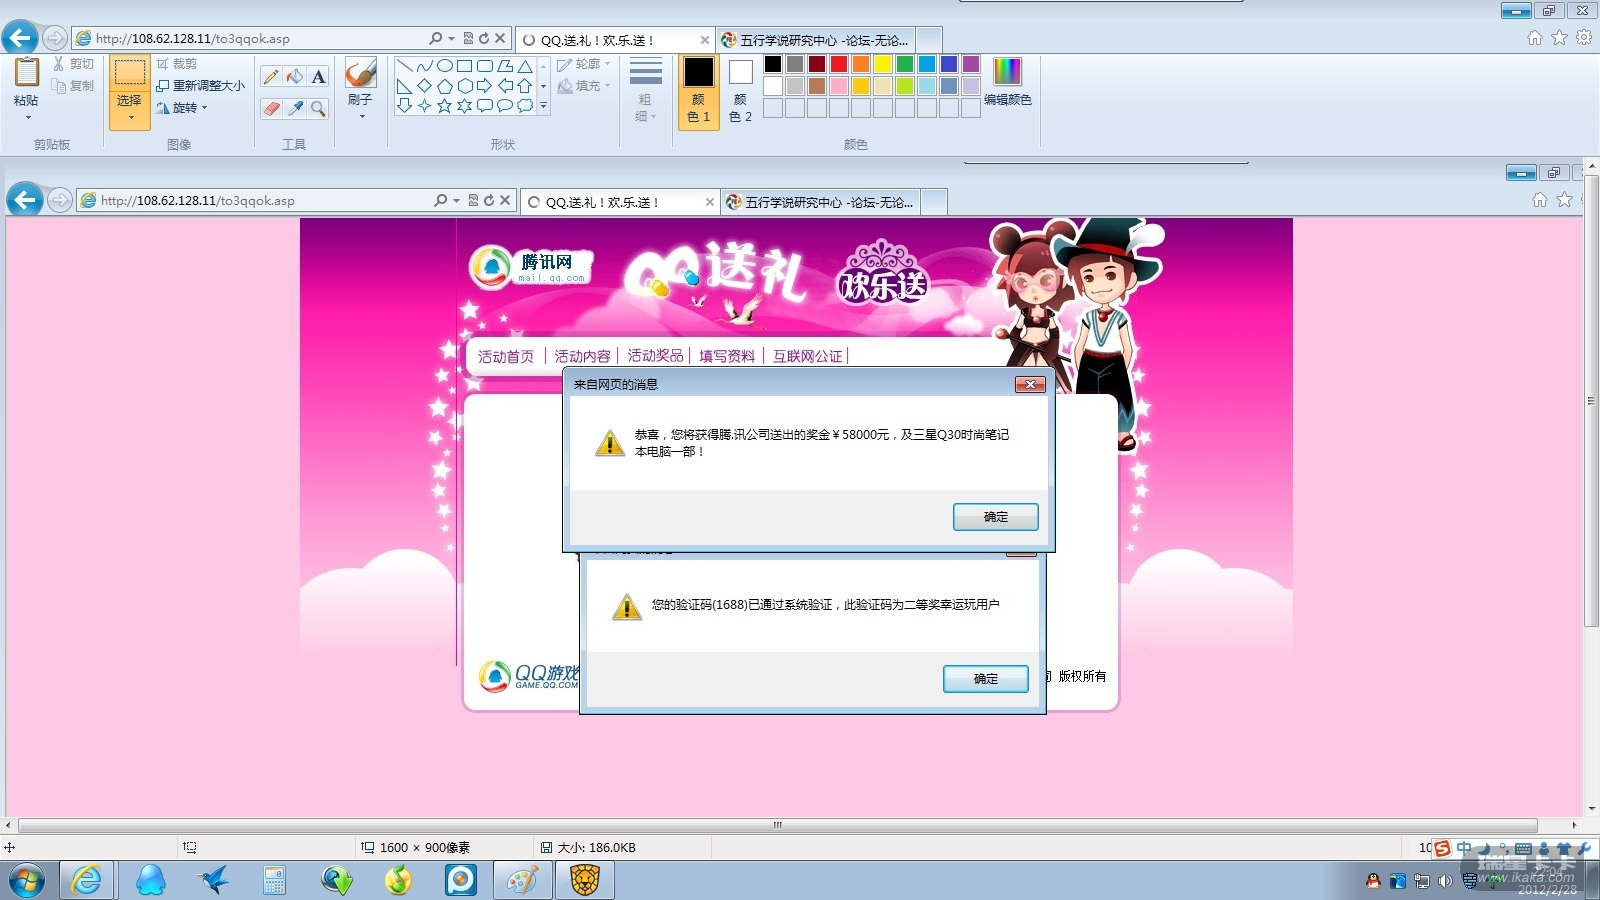Set Color 1 (颜色 1) as active

click(698, 90)
